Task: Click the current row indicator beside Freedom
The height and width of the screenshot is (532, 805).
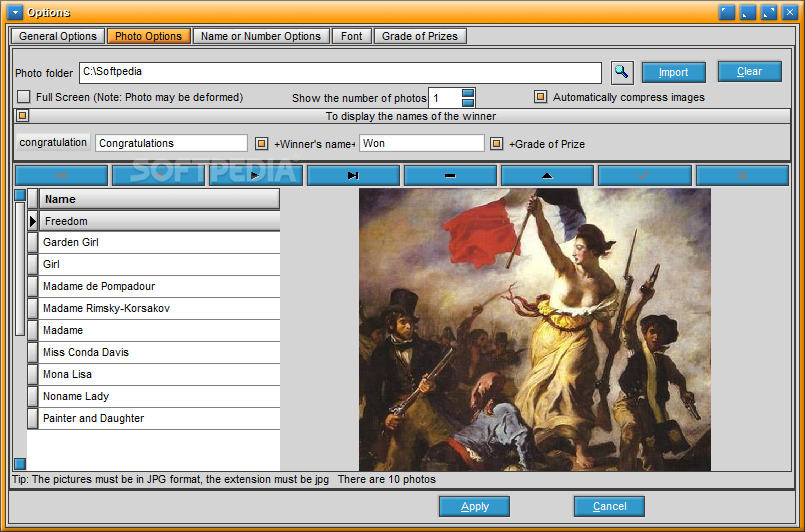Action: coord(33,221)
